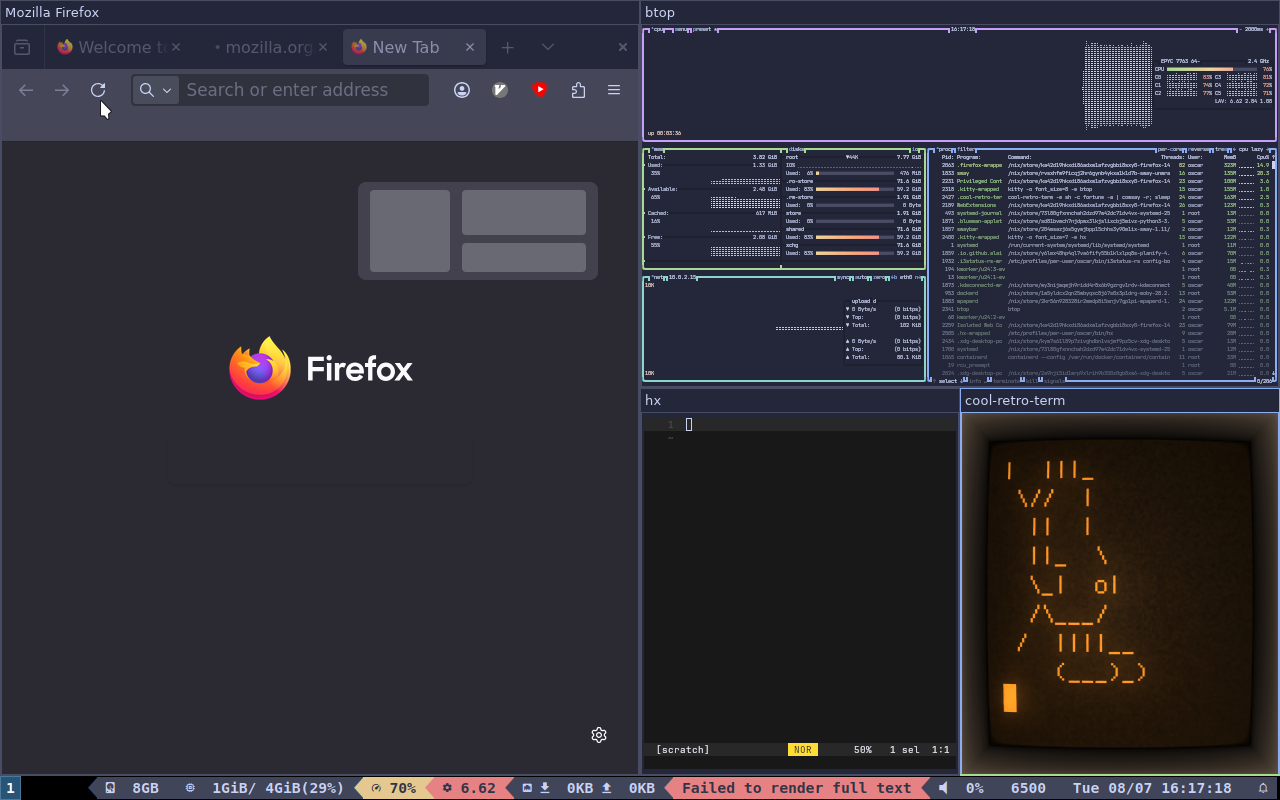Click the Available memory row in btop
Viewport: 1280px width, 800px height.
[712, 189]
